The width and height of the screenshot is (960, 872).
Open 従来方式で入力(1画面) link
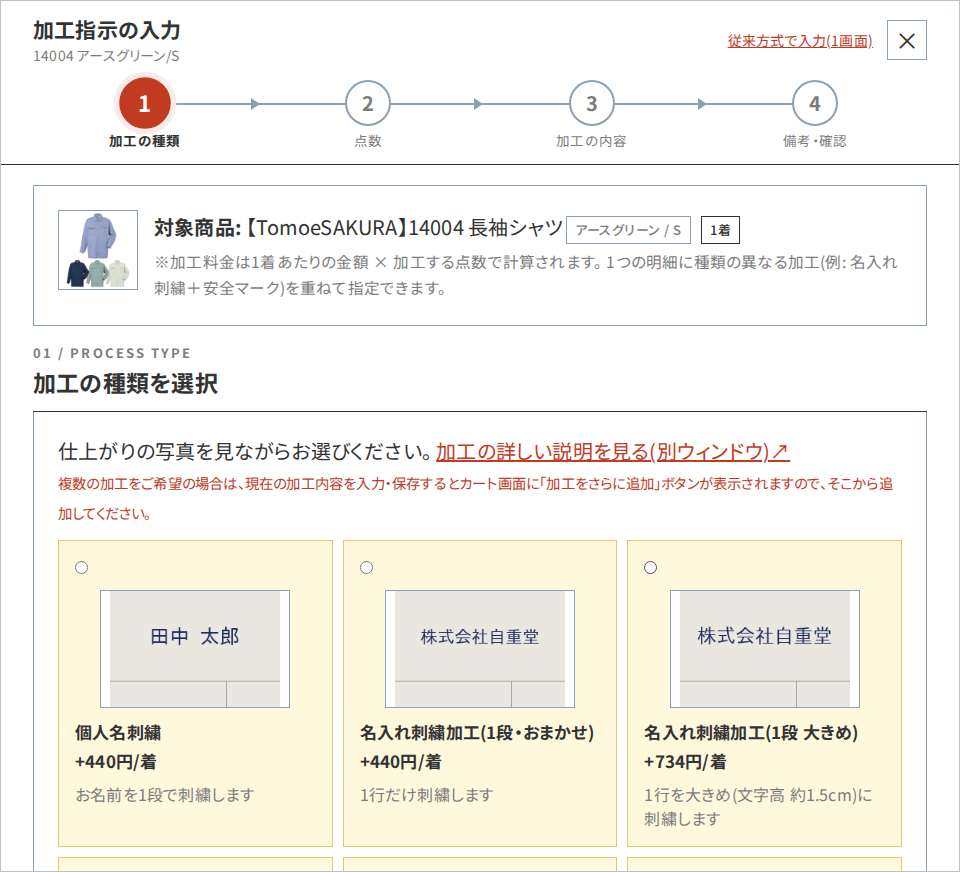click(x=800, y=41)
